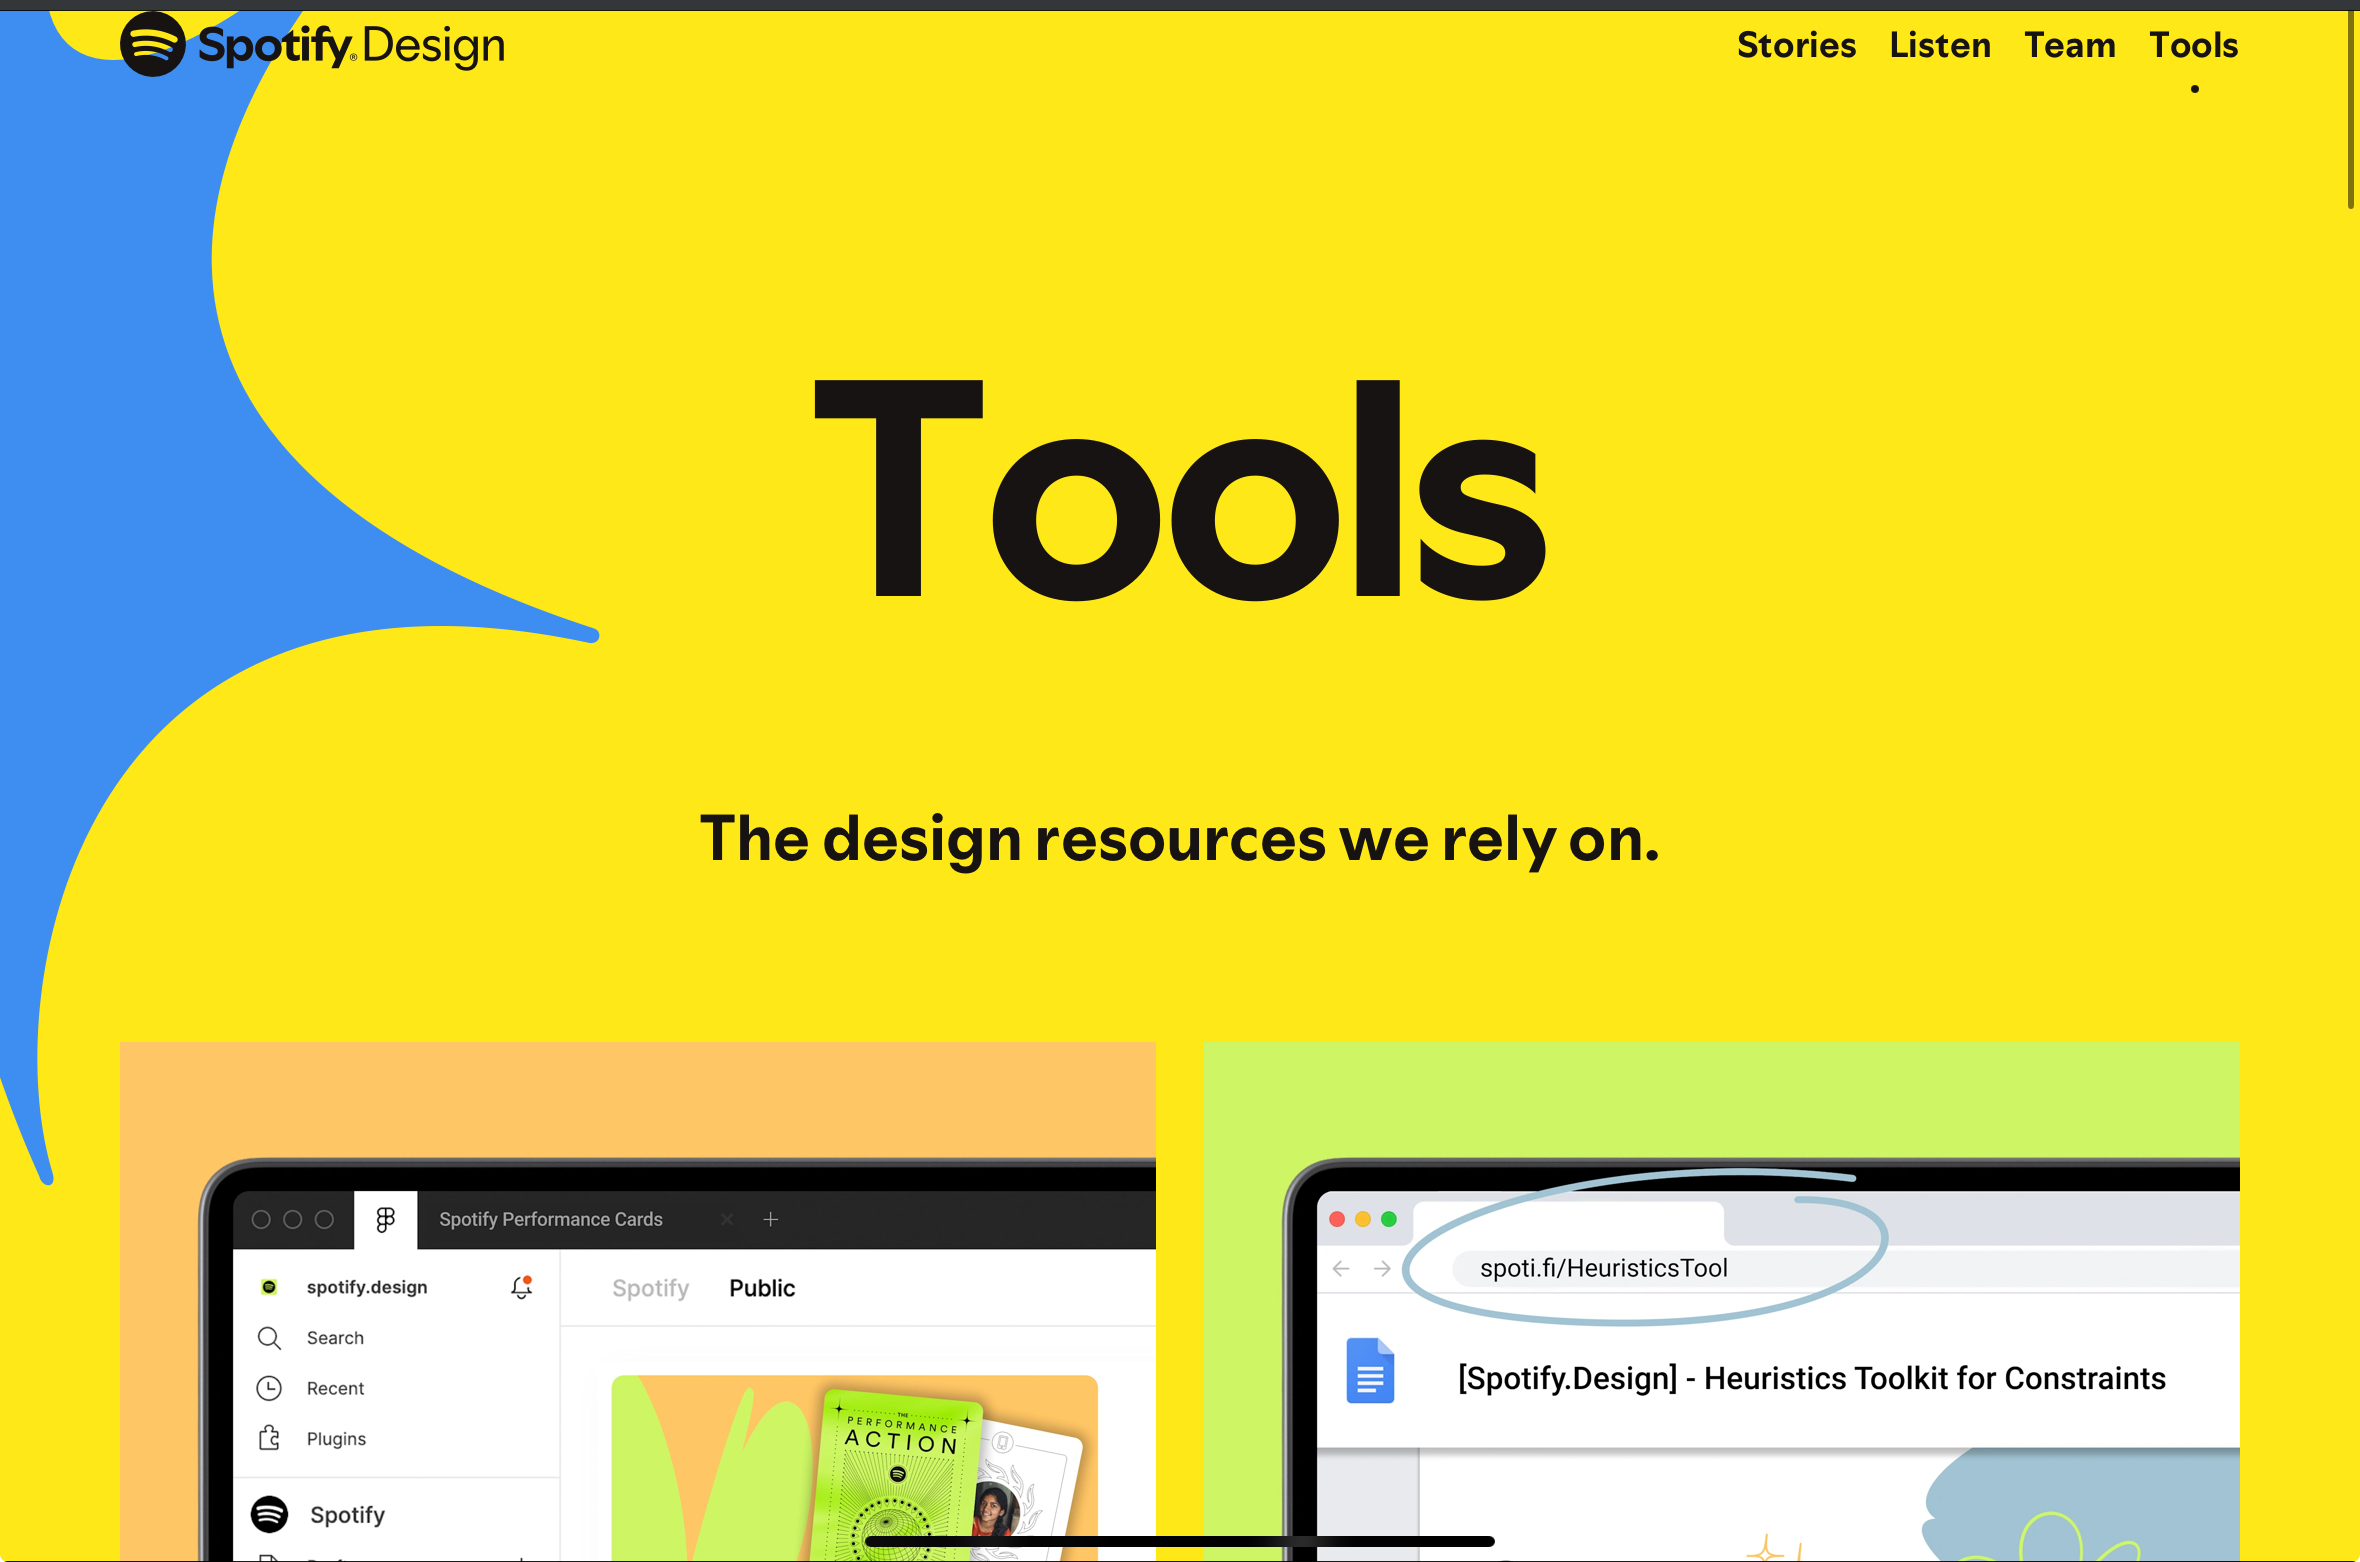Select the Tools navigation item
The width and height of the screenshot is (2360, 1562).
[x=2194, y=45]
